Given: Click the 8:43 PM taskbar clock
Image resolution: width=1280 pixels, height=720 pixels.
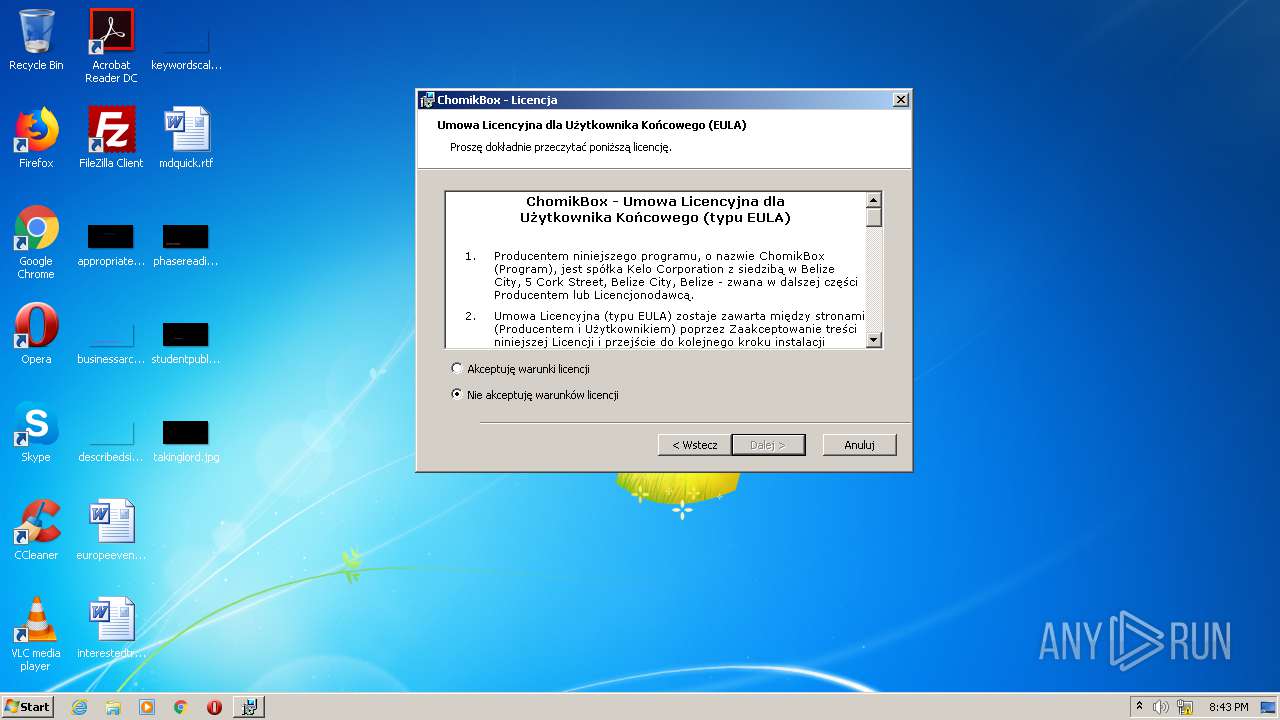Looking at the screenshot, I should [1228, 707].
